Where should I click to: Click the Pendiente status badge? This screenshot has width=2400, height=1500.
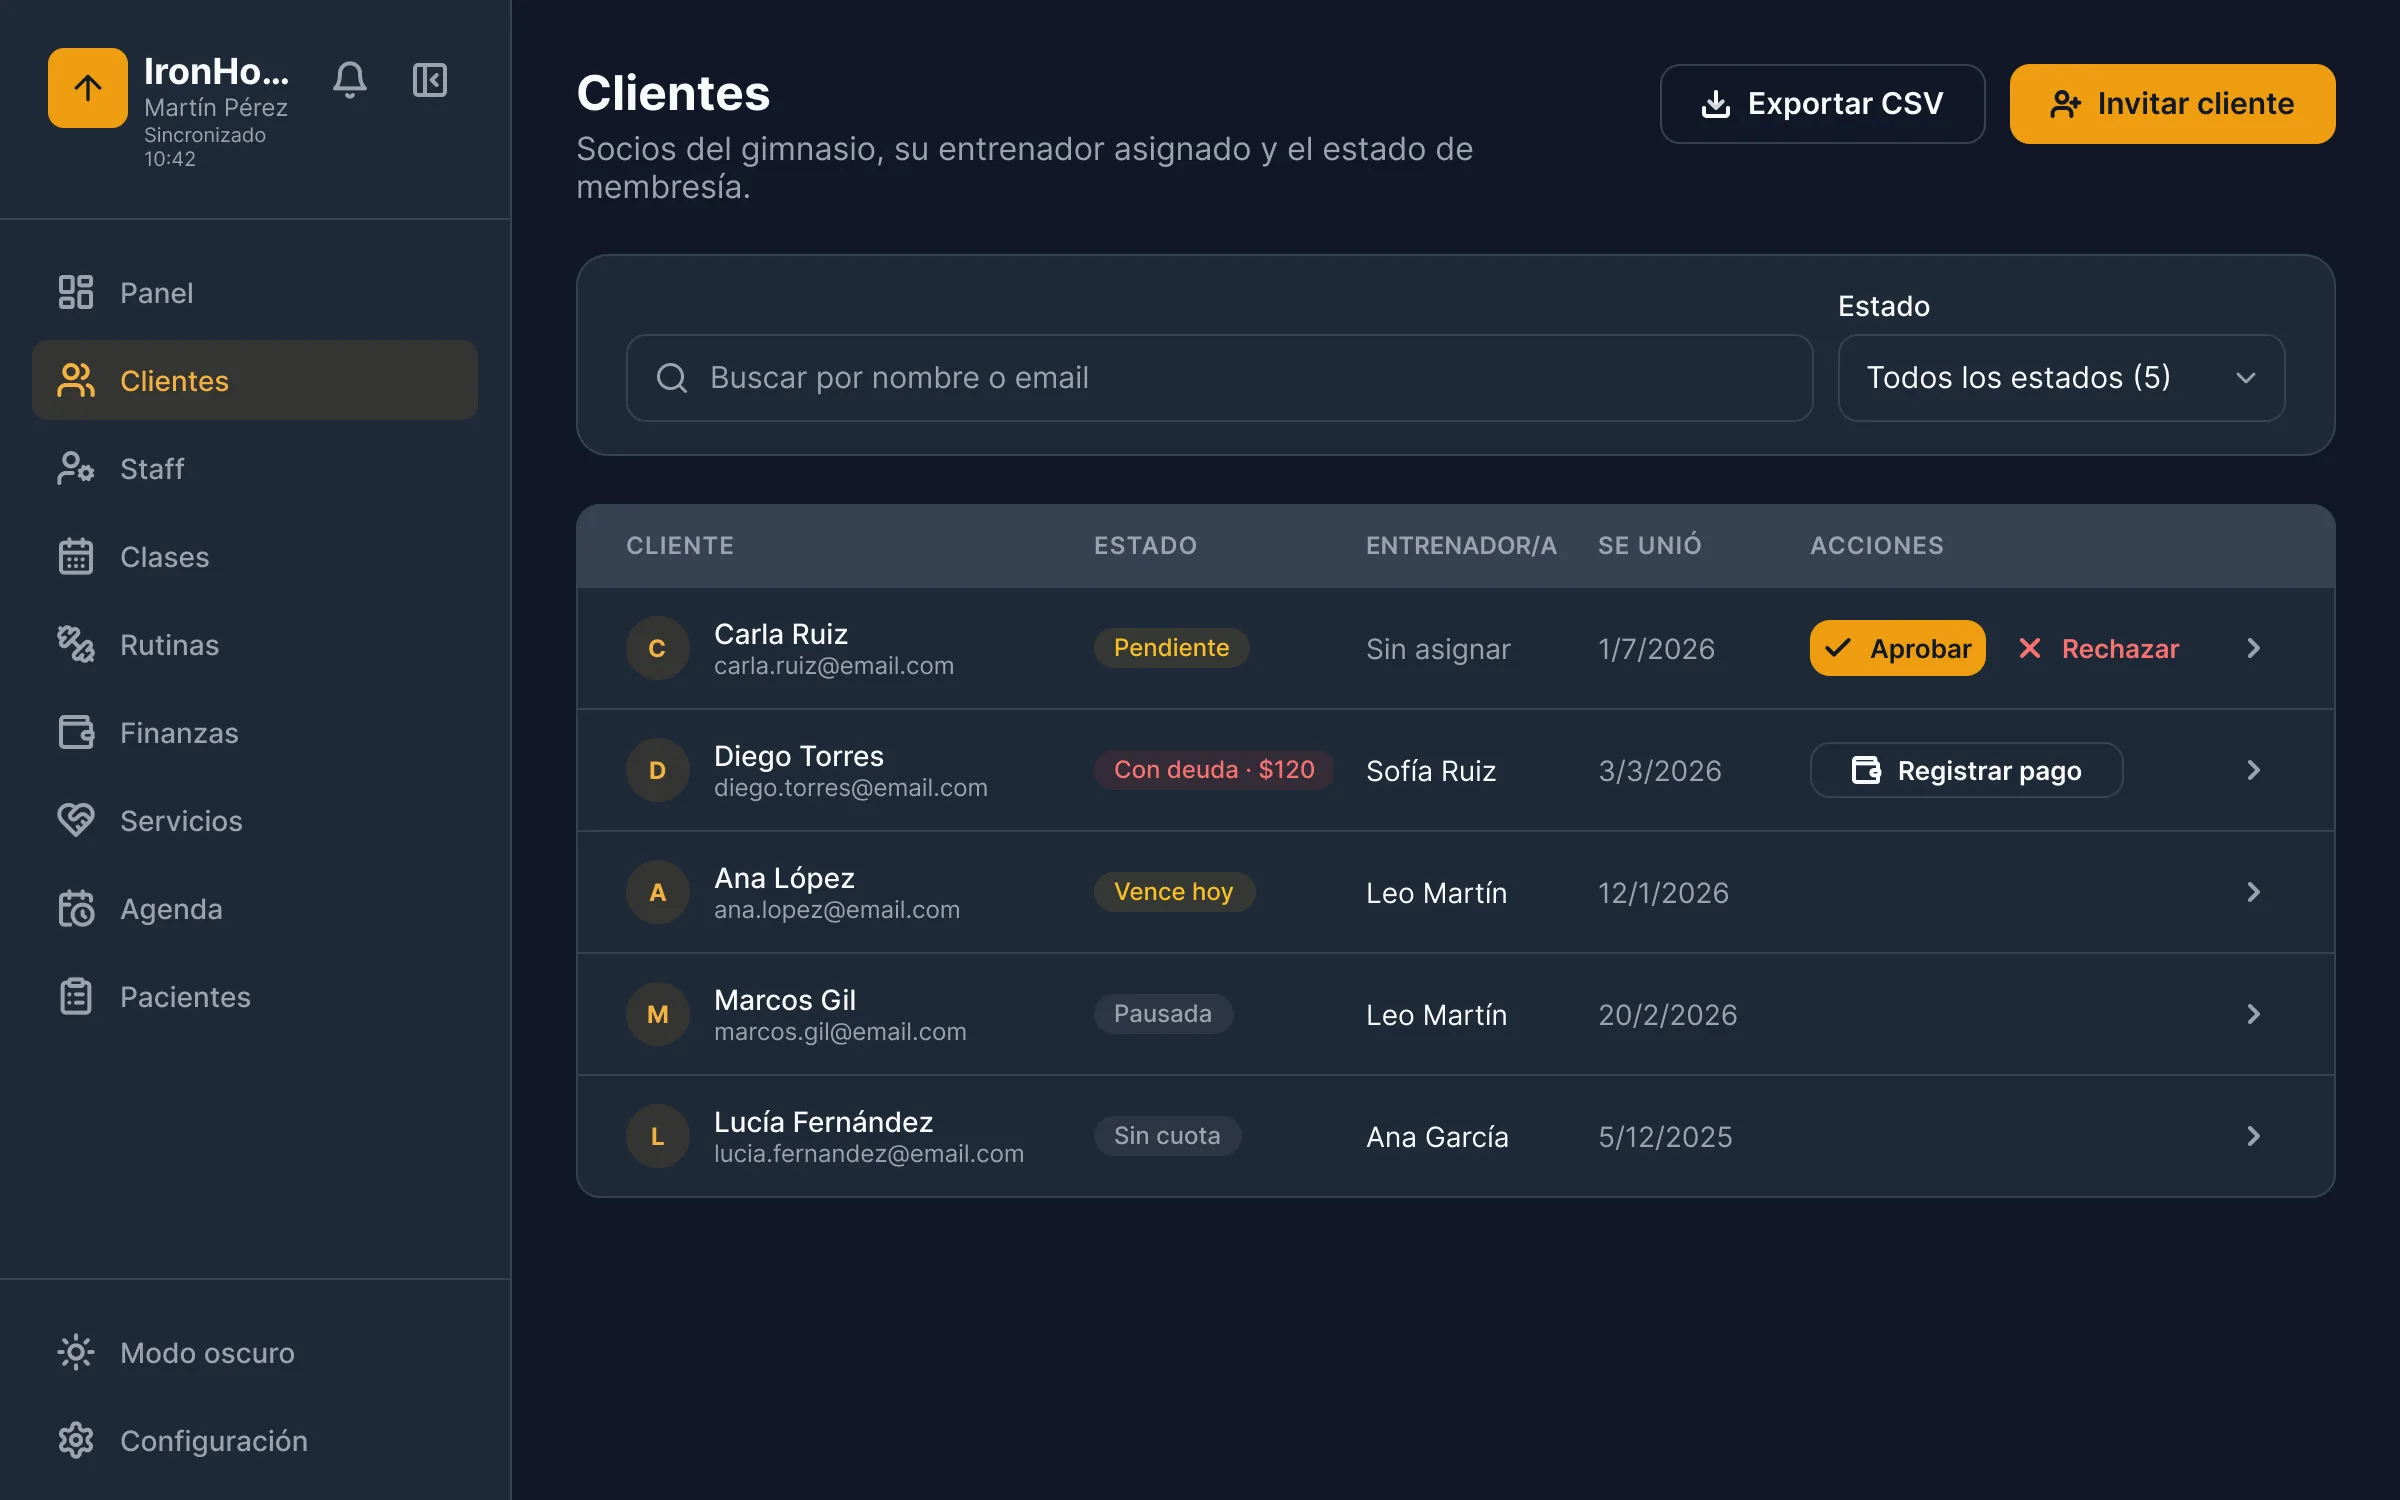(x=1171, y=648)
